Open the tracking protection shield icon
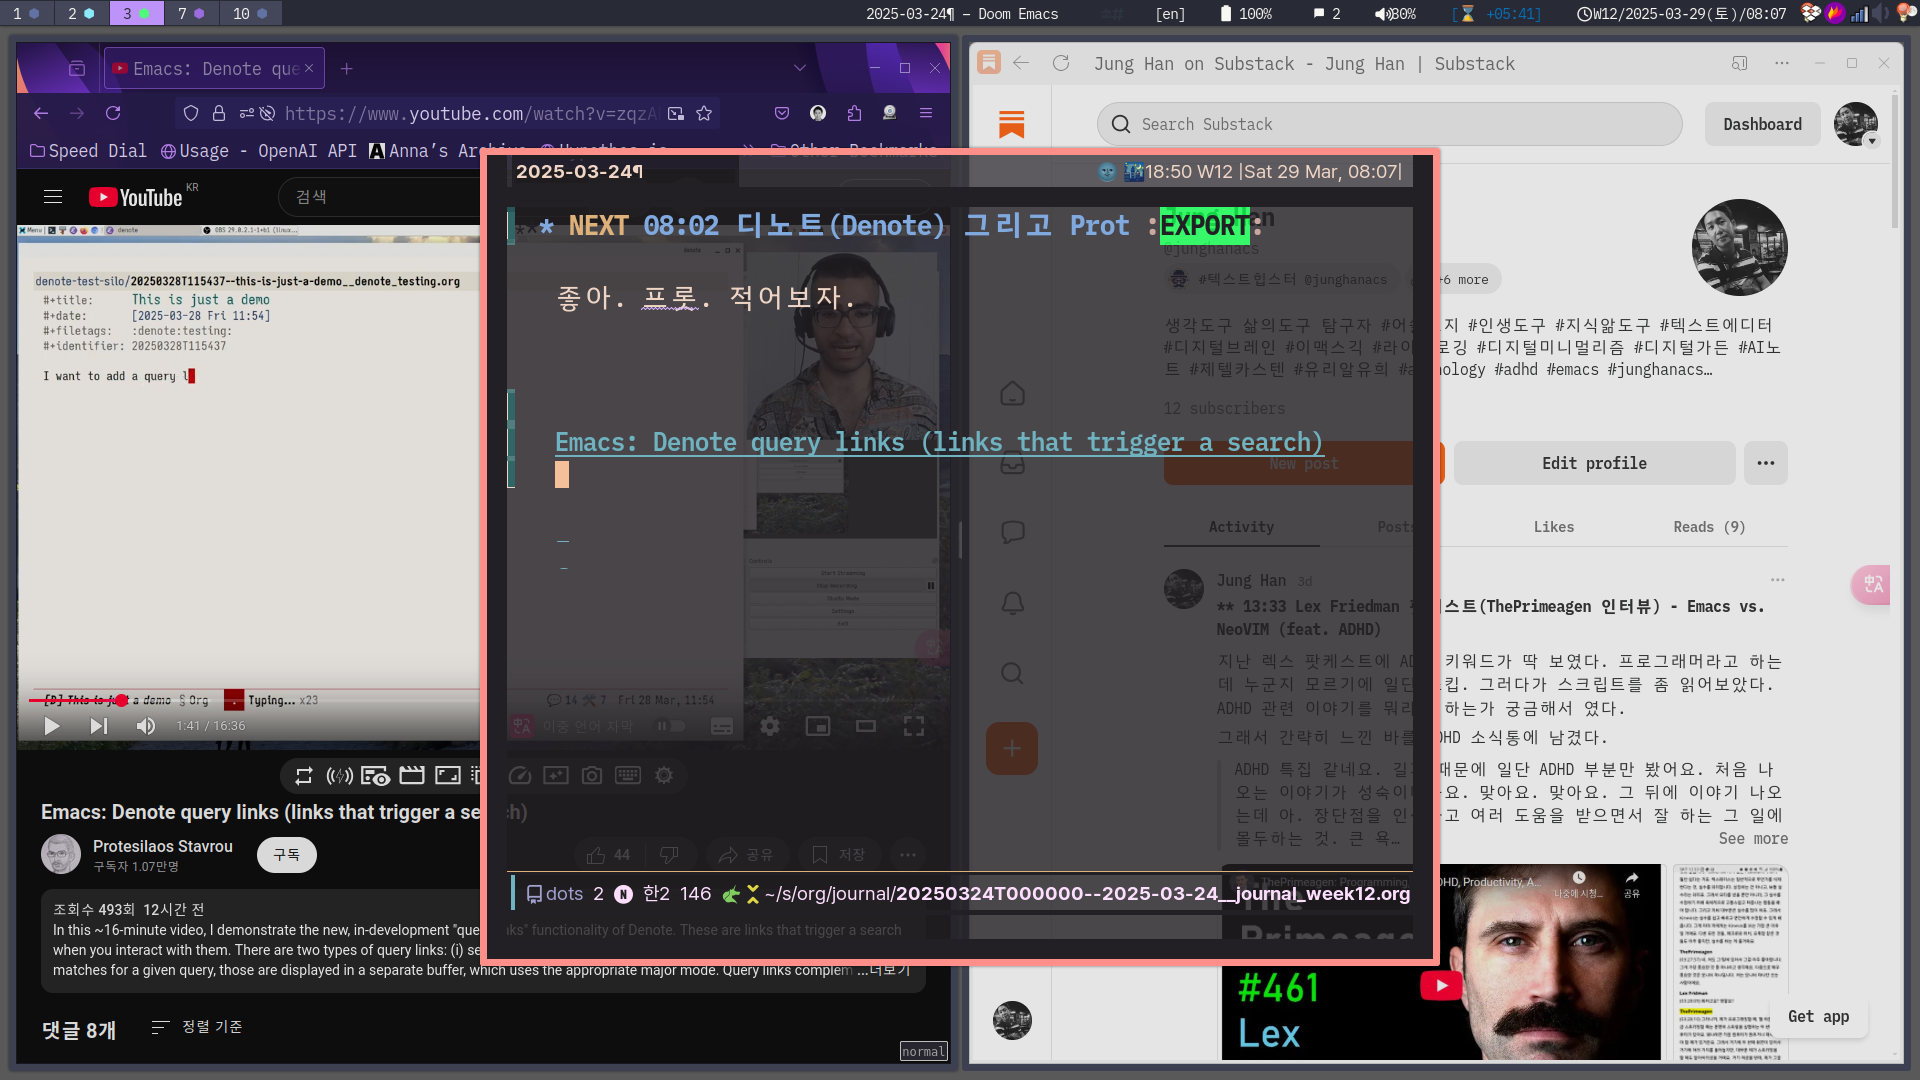This screenshot has height=1080, width=1920. (191, 113)
